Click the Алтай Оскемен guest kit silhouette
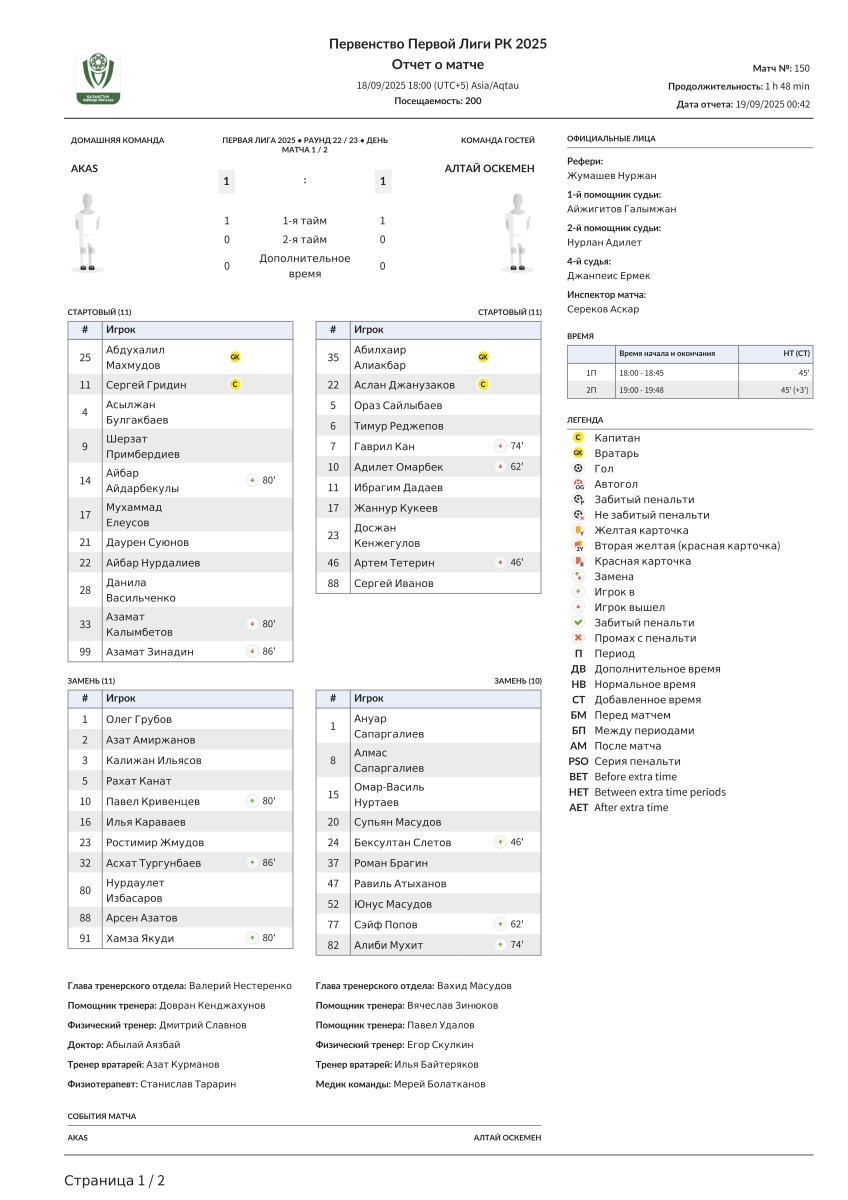This screenshot has height=1200, width=848. click(x=517, y=232)
